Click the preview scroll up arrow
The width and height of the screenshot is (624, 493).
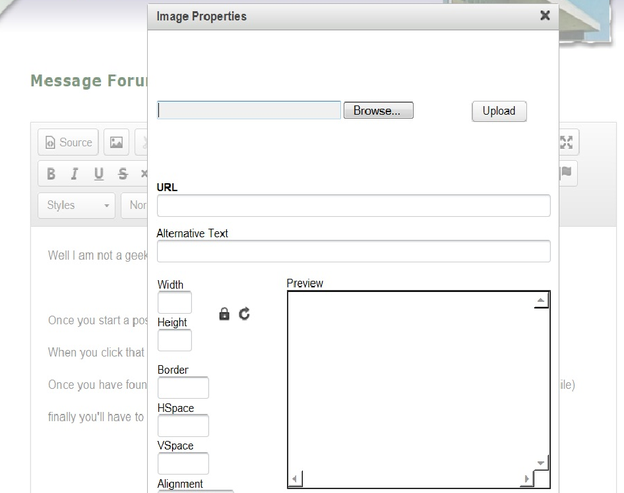pyautogui.click(x=540, y=300)
